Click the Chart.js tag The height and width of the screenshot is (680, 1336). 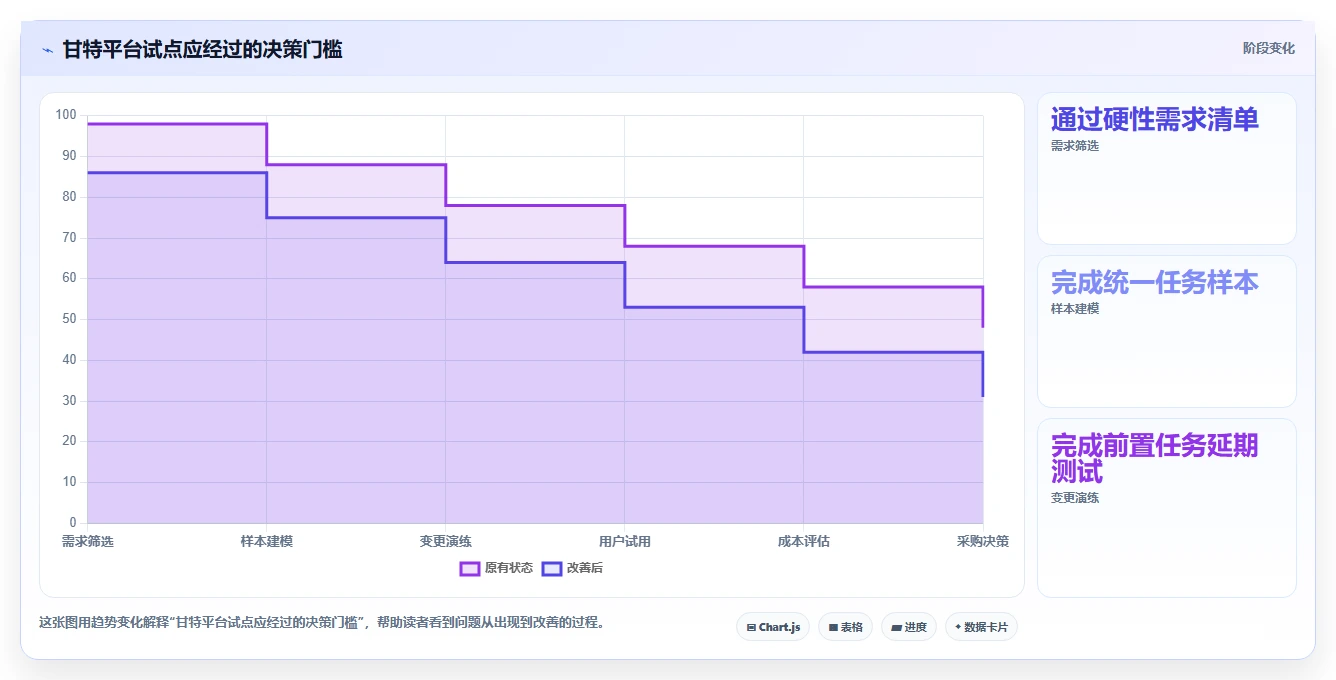[773, 627]
